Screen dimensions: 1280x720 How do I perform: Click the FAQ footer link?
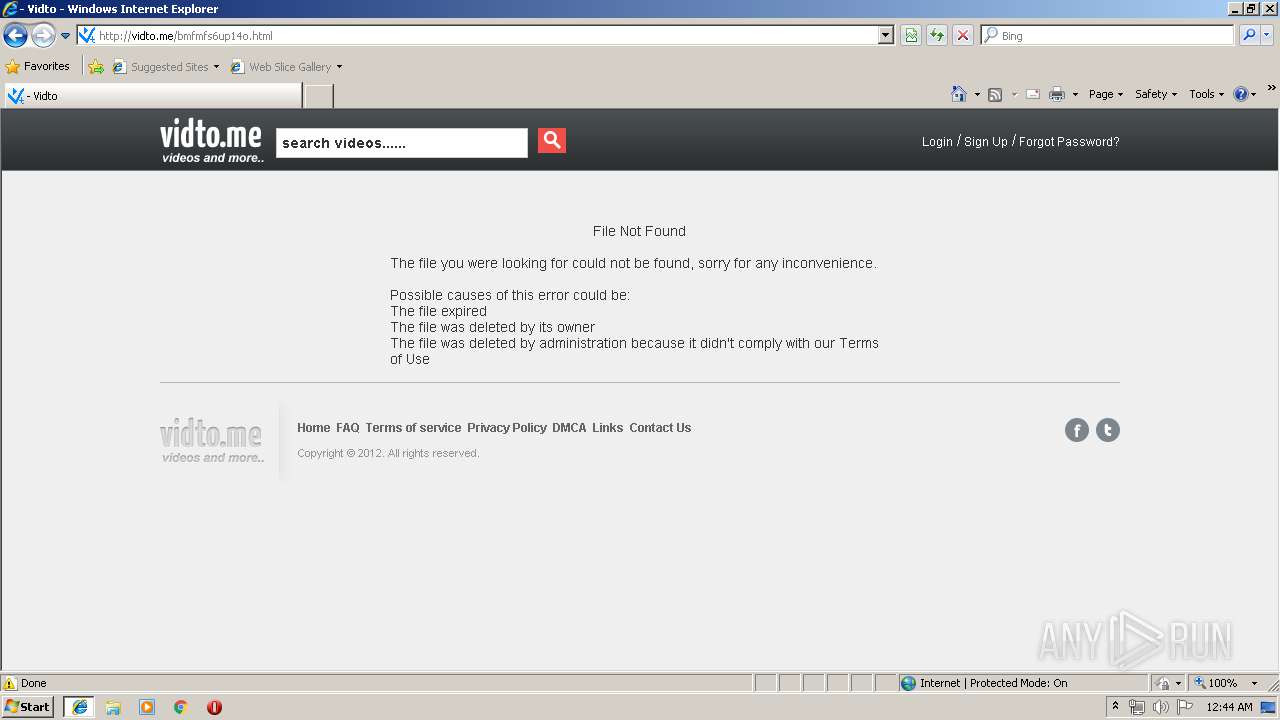pyautogui.click(x=348, y=428)
